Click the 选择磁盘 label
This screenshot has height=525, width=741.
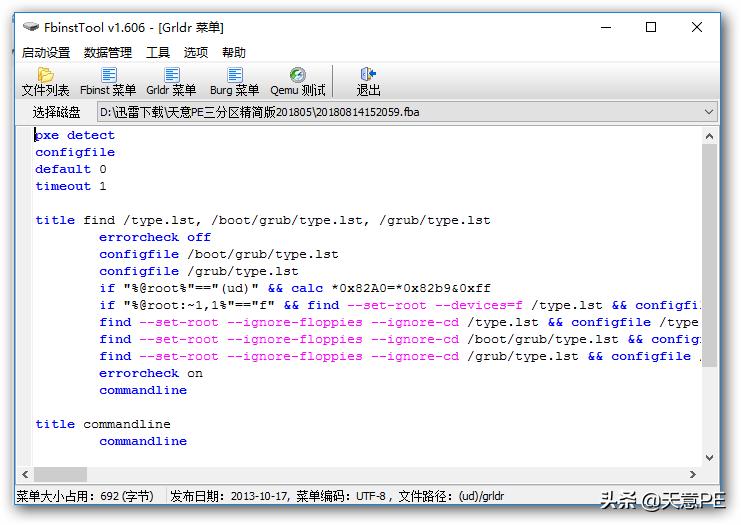coord(56,112)
